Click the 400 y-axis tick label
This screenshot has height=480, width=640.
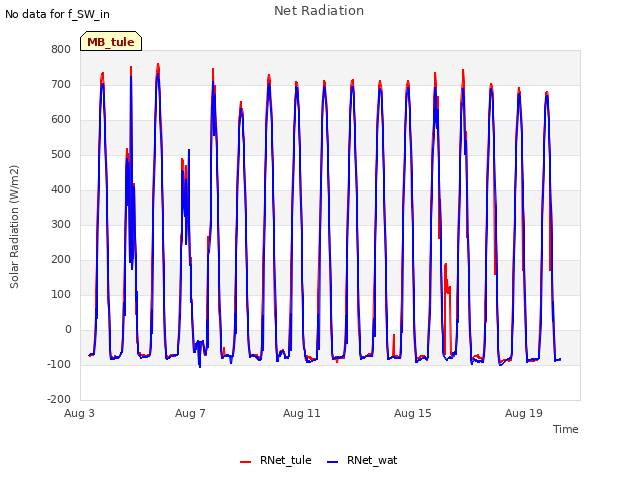coord(61,190)
